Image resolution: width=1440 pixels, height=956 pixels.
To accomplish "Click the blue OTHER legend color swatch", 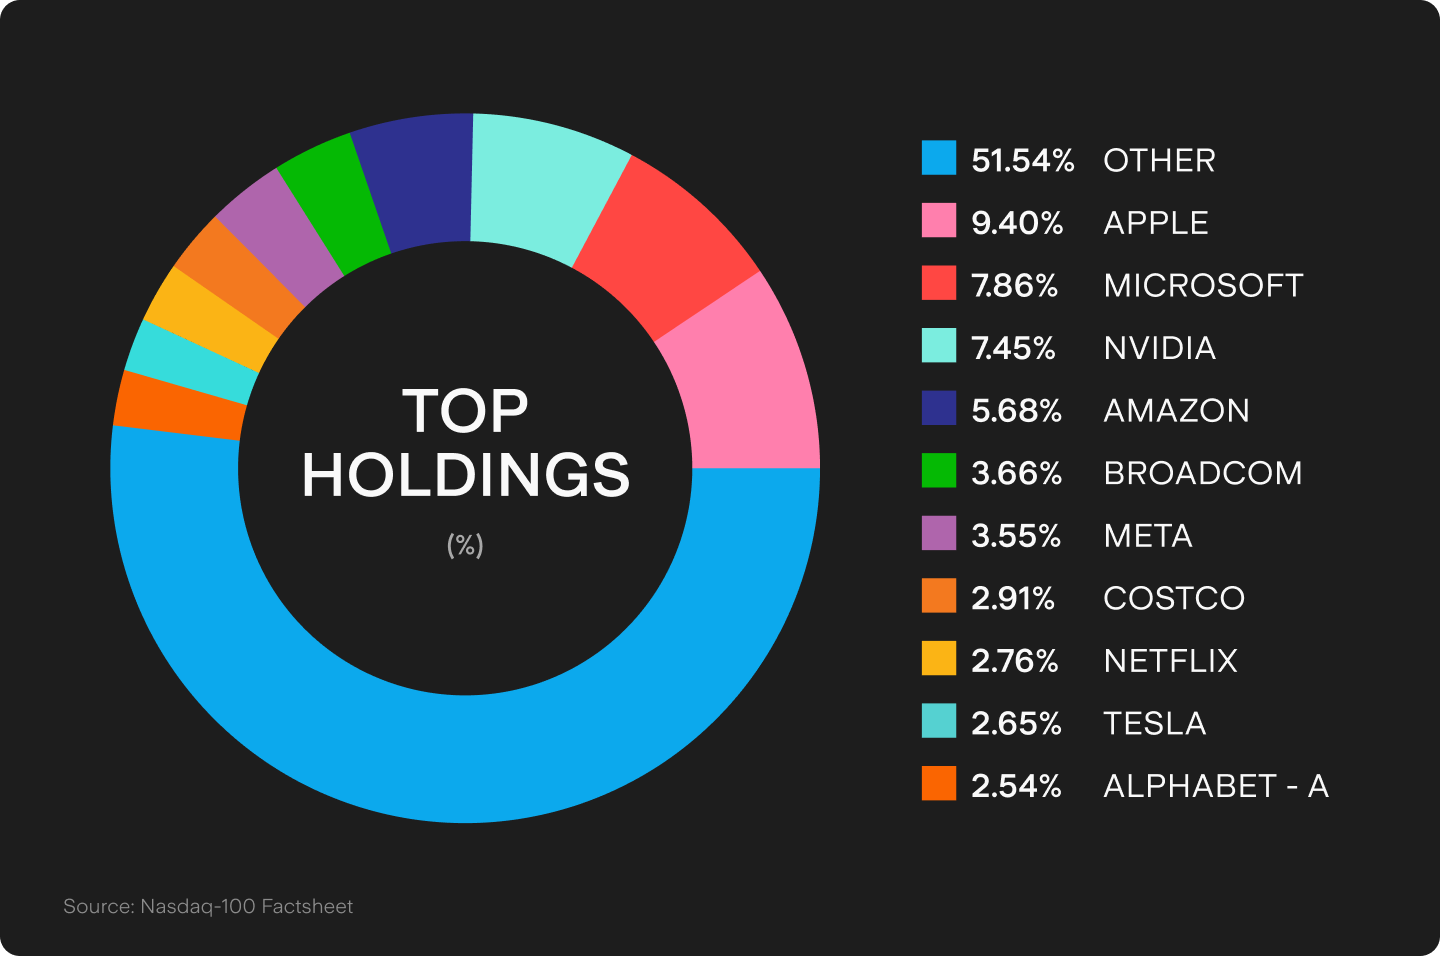I will 938,158.
